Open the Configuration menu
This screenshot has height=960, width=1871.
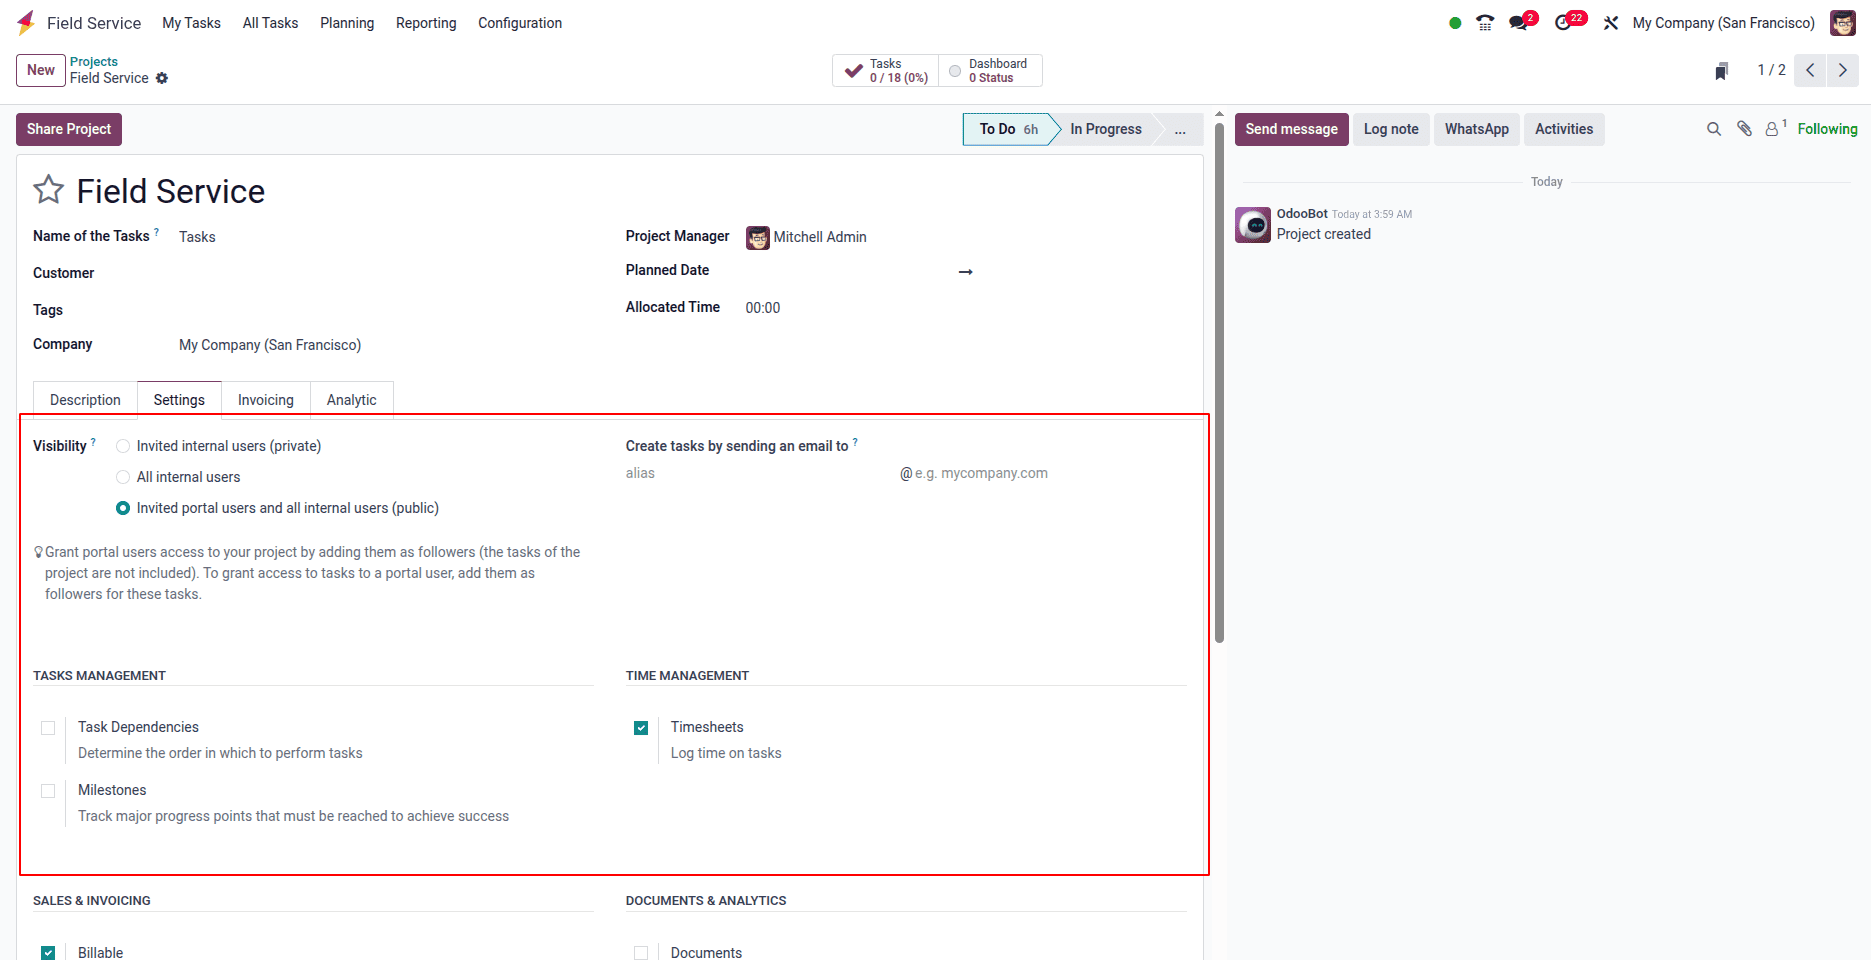pyautogui.click(x=520, y=23)
